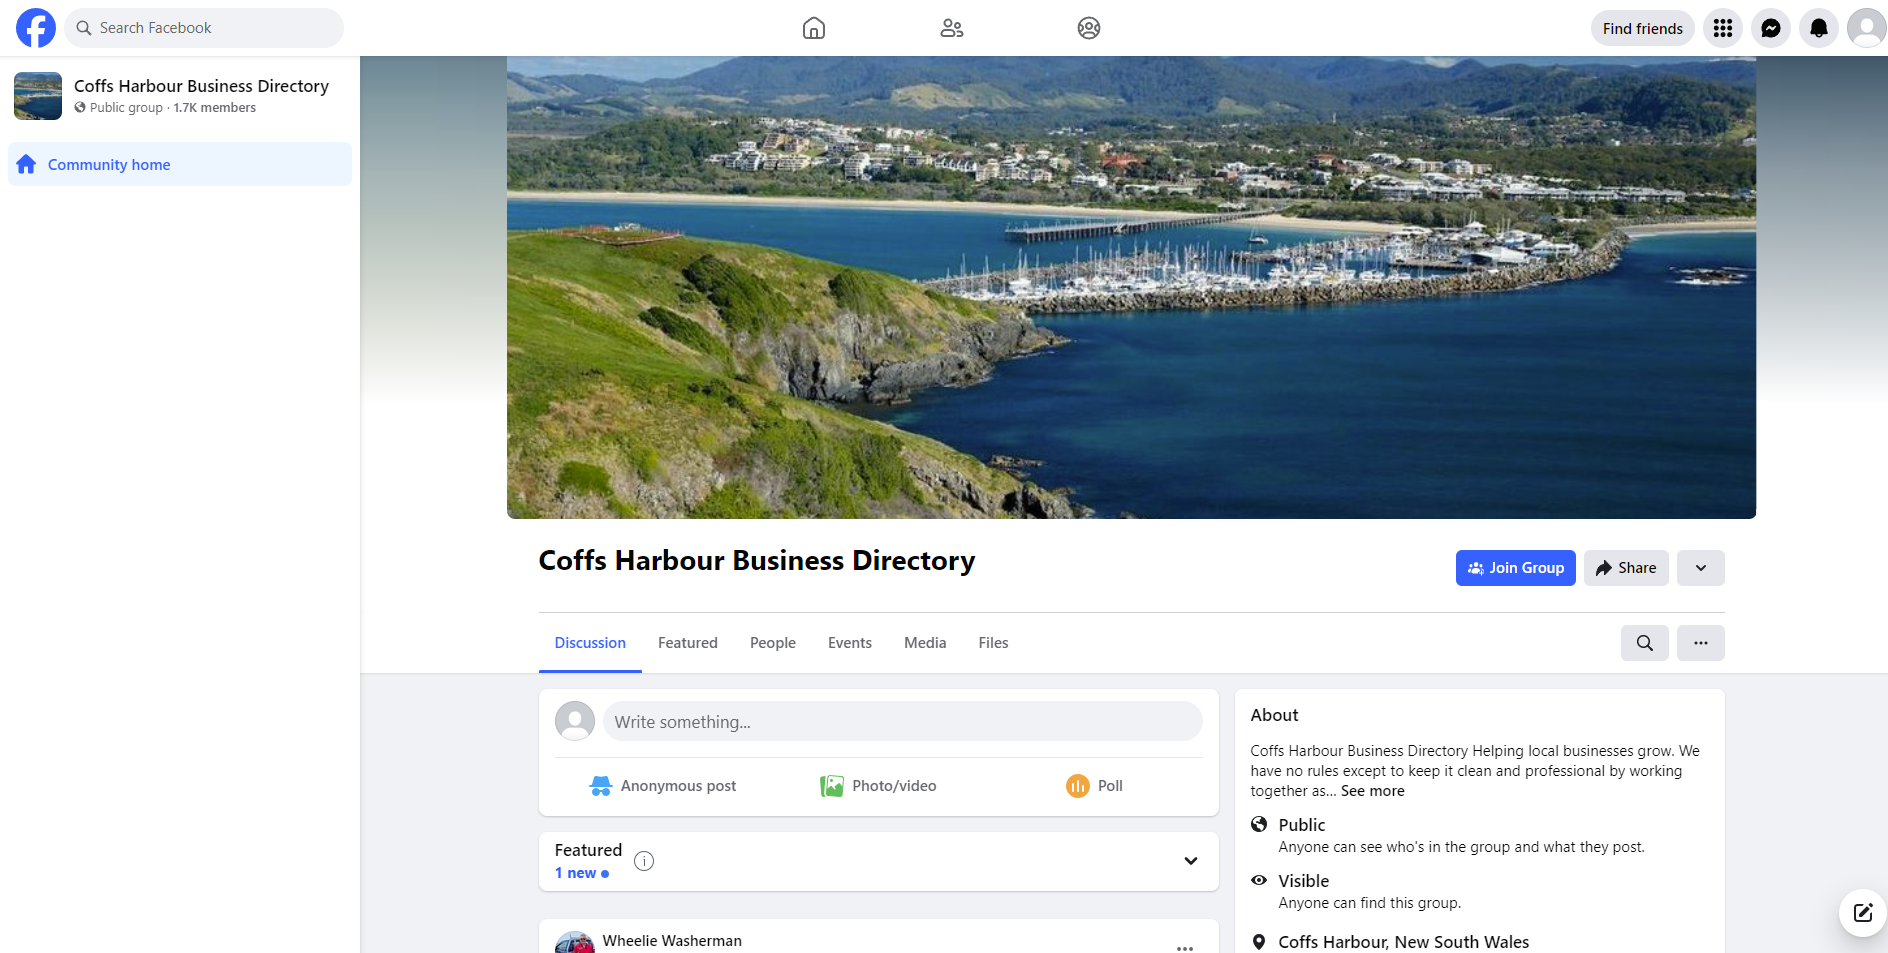Click the Photo/video picture icon
The height and width of the screenshot is (953, 1888).
[x=832, y=786]
